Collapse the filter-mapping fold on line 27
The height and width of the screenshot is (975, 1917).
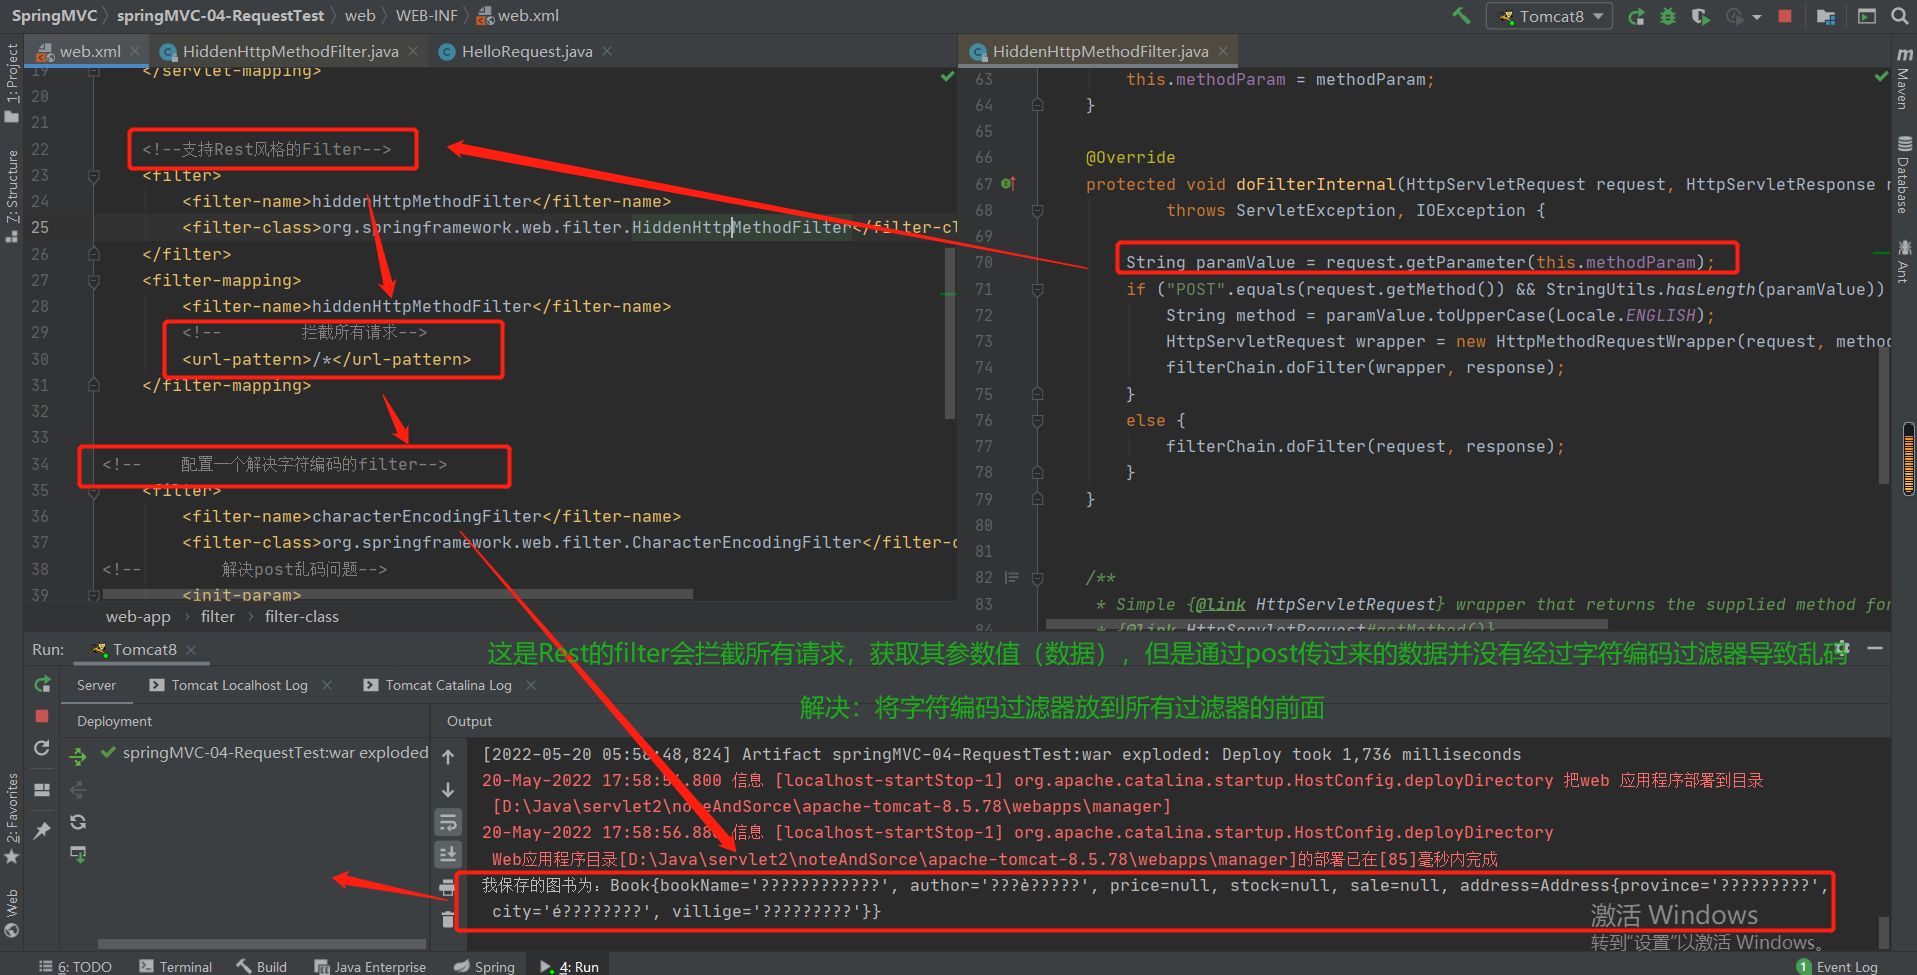(93, 281)
